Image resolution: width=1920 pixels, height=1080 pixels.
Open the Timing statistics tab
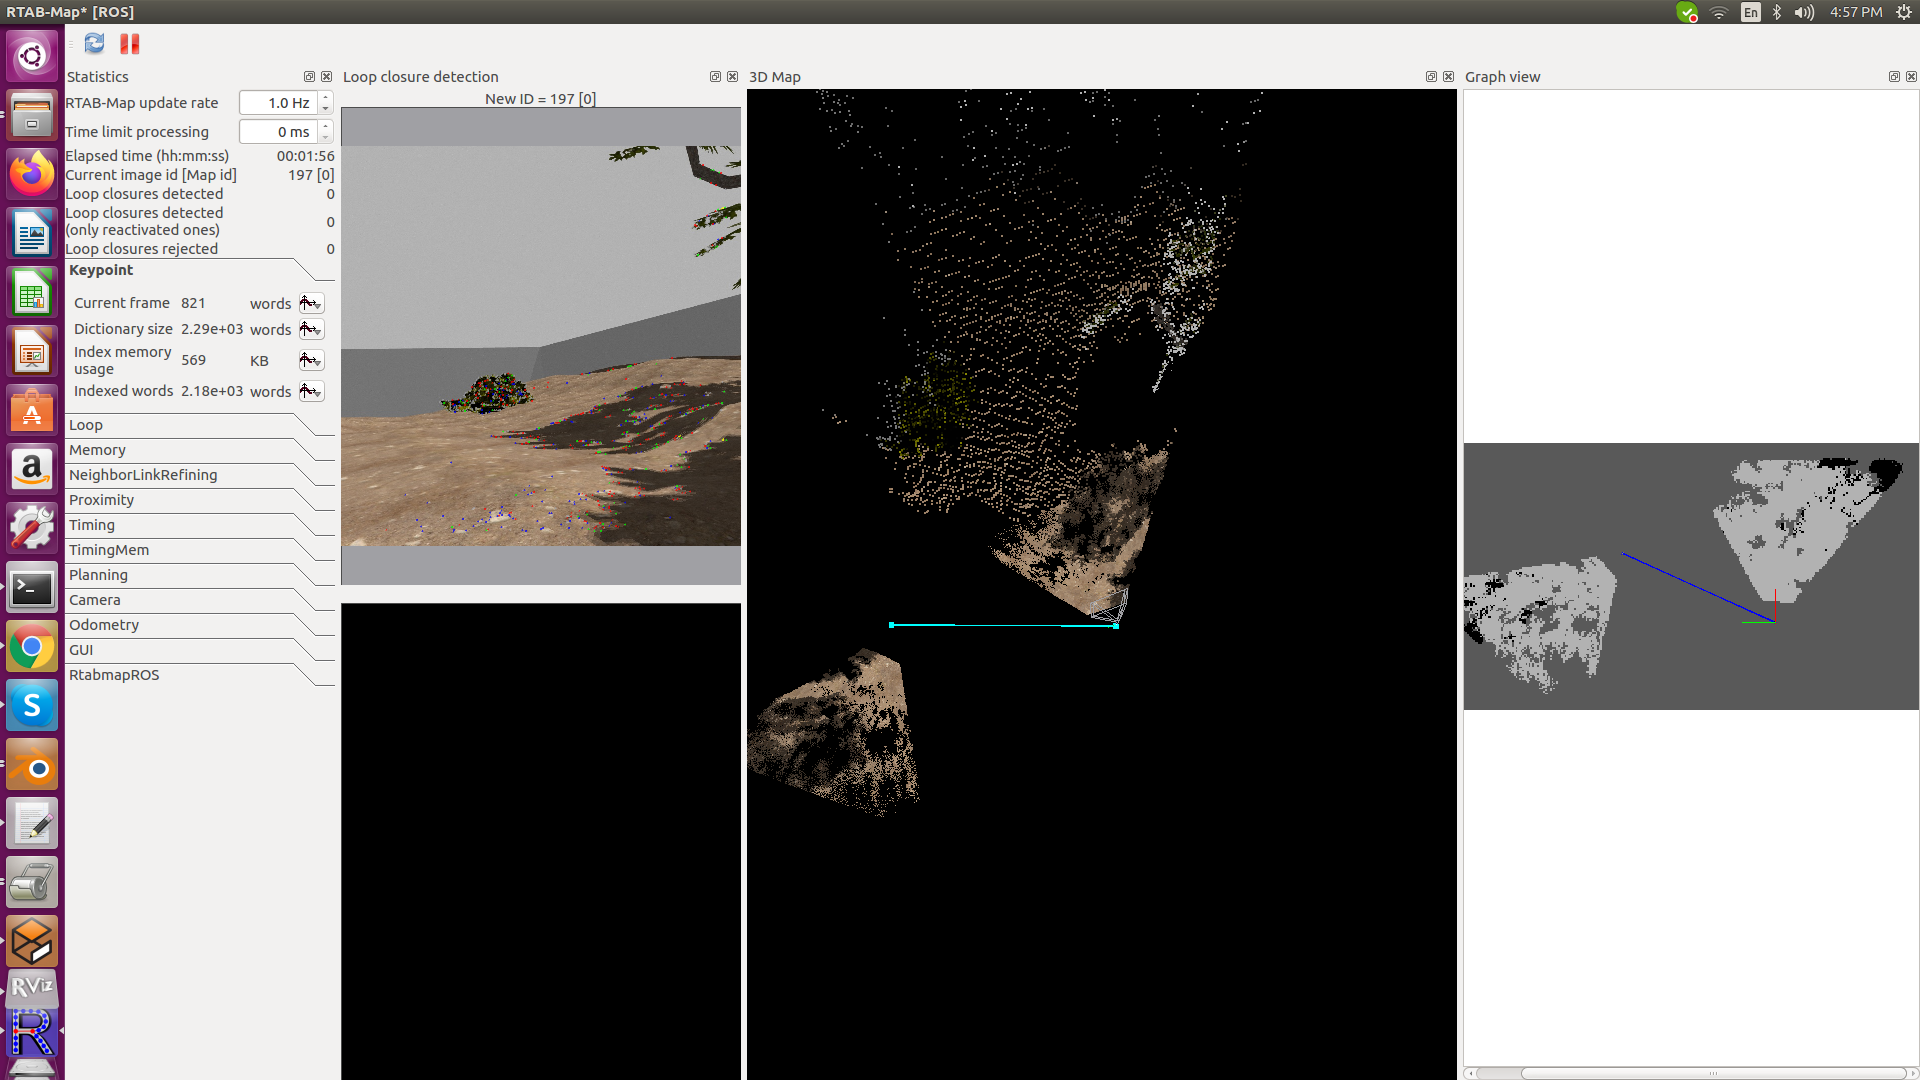[92, 525]
